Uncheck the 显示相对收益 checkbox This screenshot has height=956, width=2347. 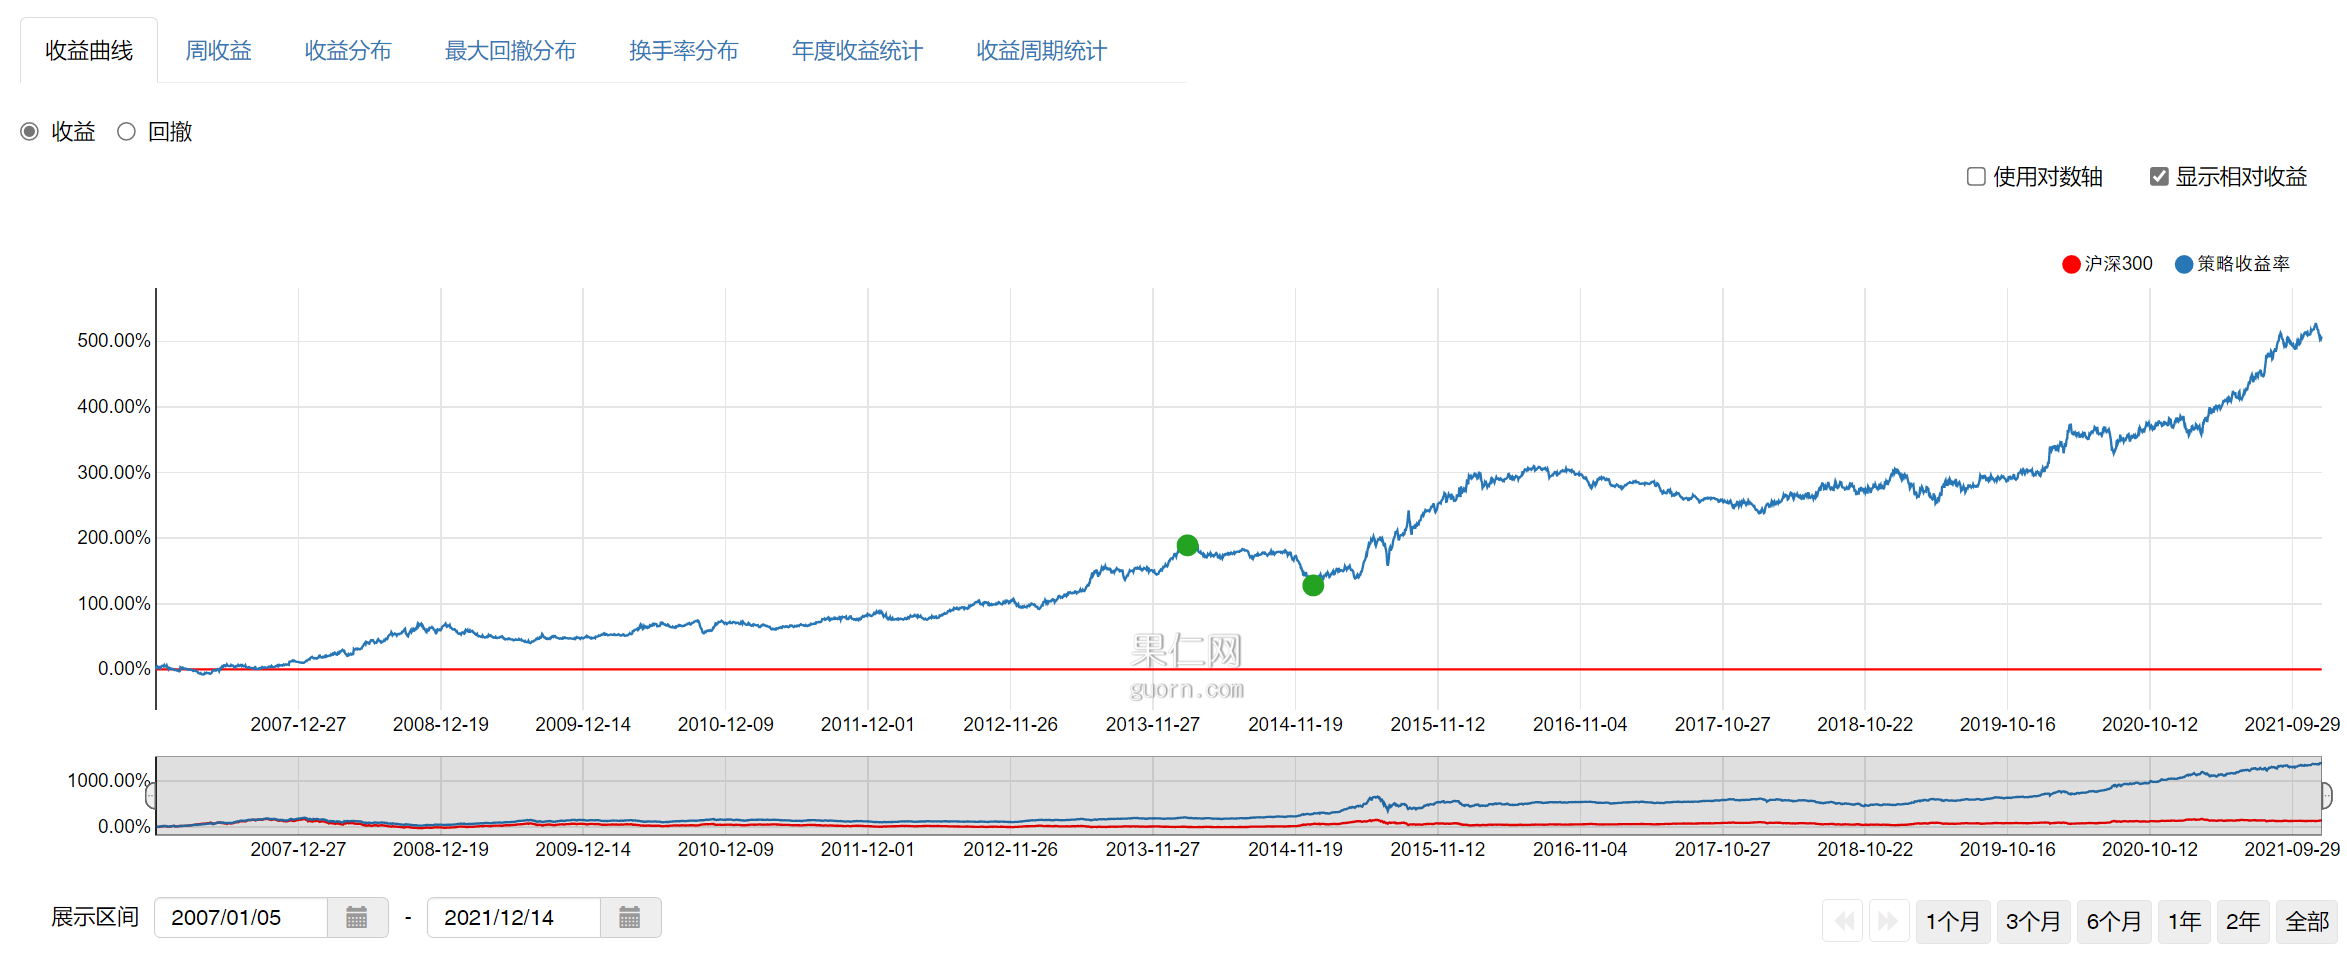click(x=2159, y=177)
